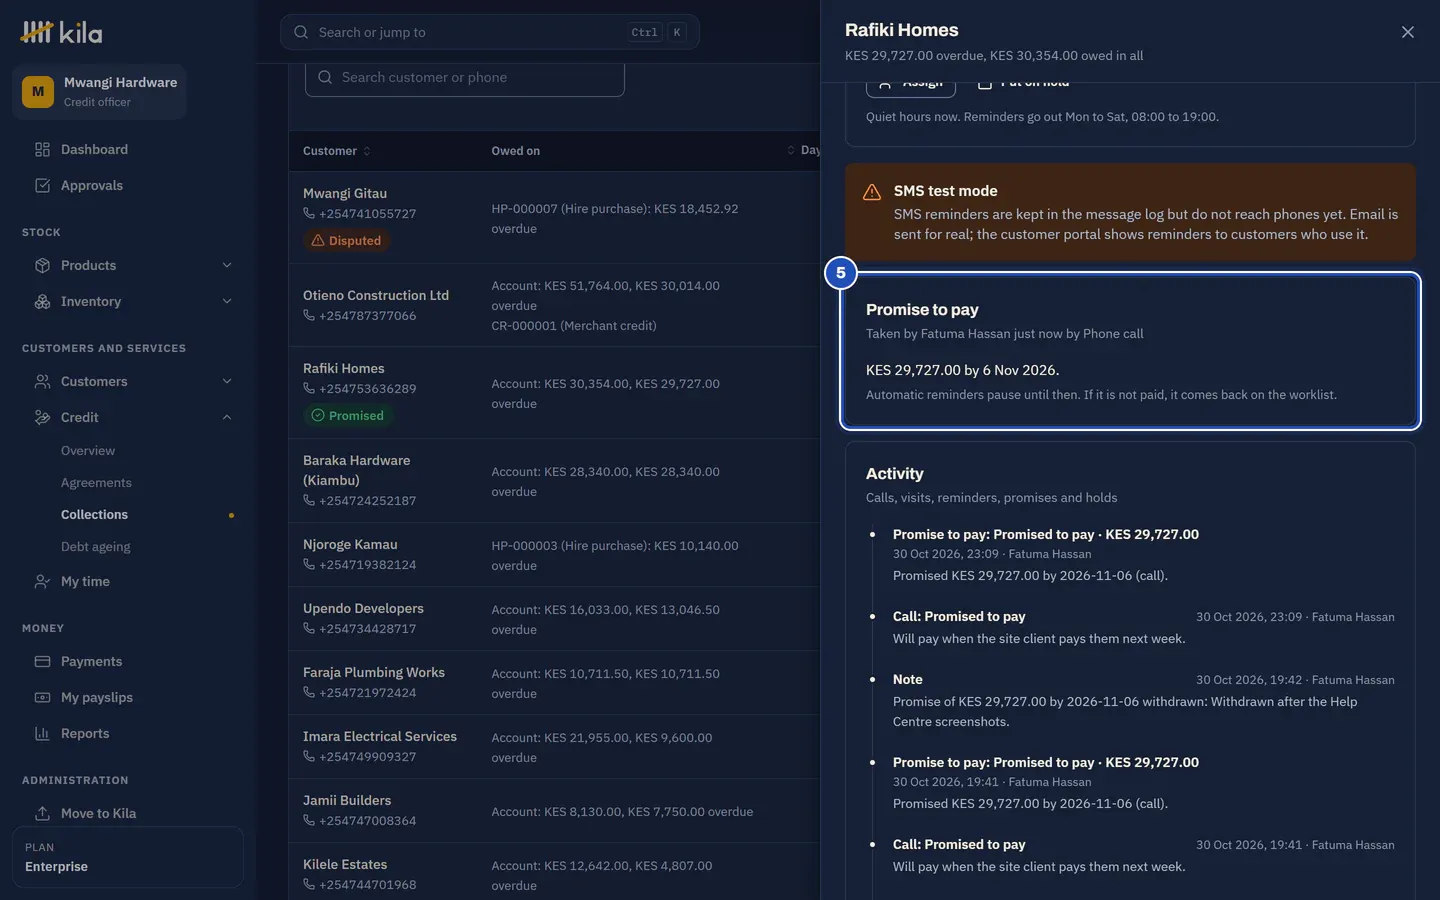Click My time person-clock icon

(x=42, y=581)
